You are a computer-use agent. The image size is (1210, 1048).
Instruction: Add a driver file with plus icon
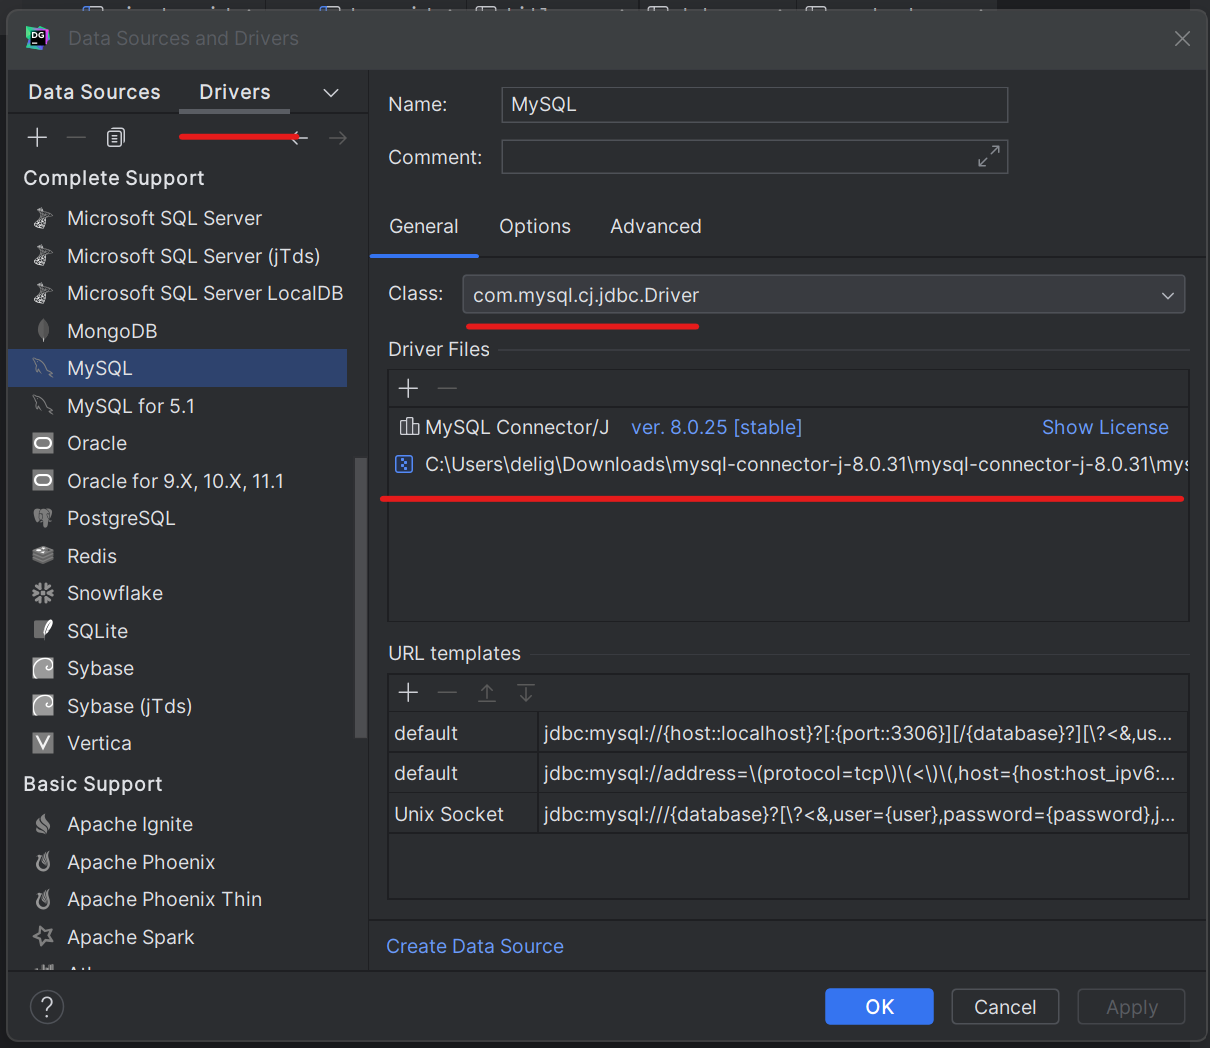(x=408, y=388)
